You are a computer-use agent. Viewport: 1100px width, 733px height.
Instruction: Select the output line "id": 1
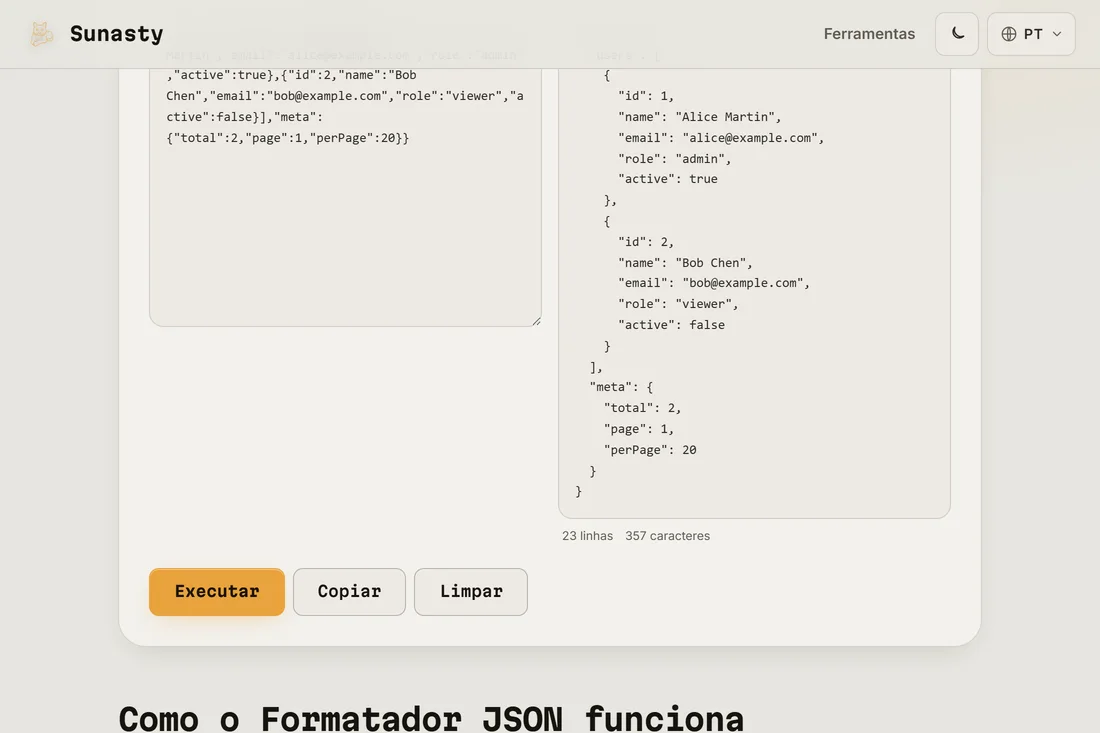pyautogui.click(x=646, y=96)
